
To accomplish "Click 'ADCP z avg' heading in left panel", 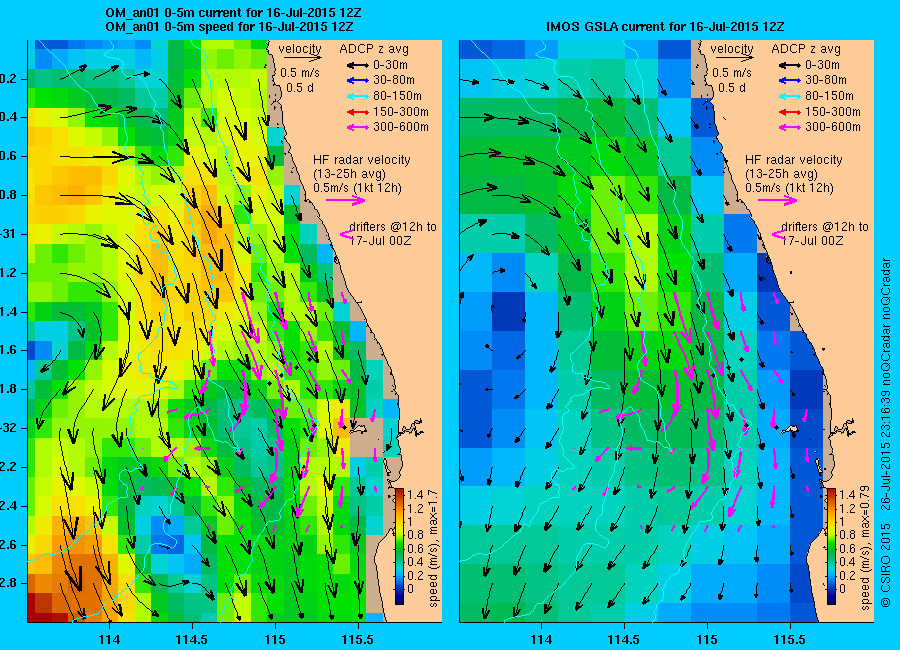I will point(374,49).
